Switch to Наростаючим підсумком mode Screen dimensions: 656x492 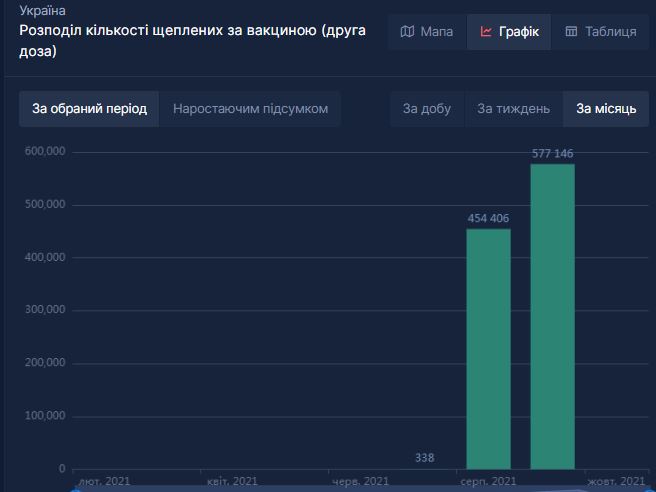tap(250, 109)
